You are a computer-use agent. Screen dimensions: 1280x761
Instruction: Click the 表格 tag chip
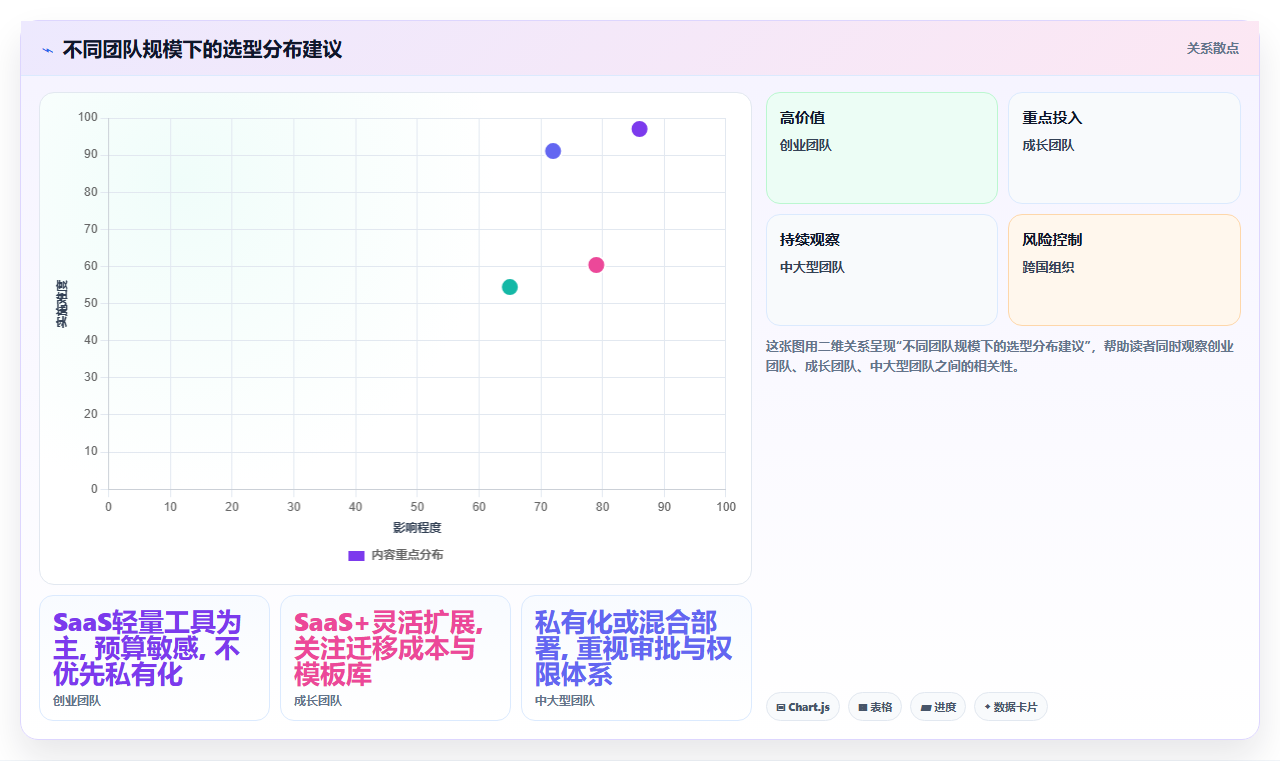875,707
